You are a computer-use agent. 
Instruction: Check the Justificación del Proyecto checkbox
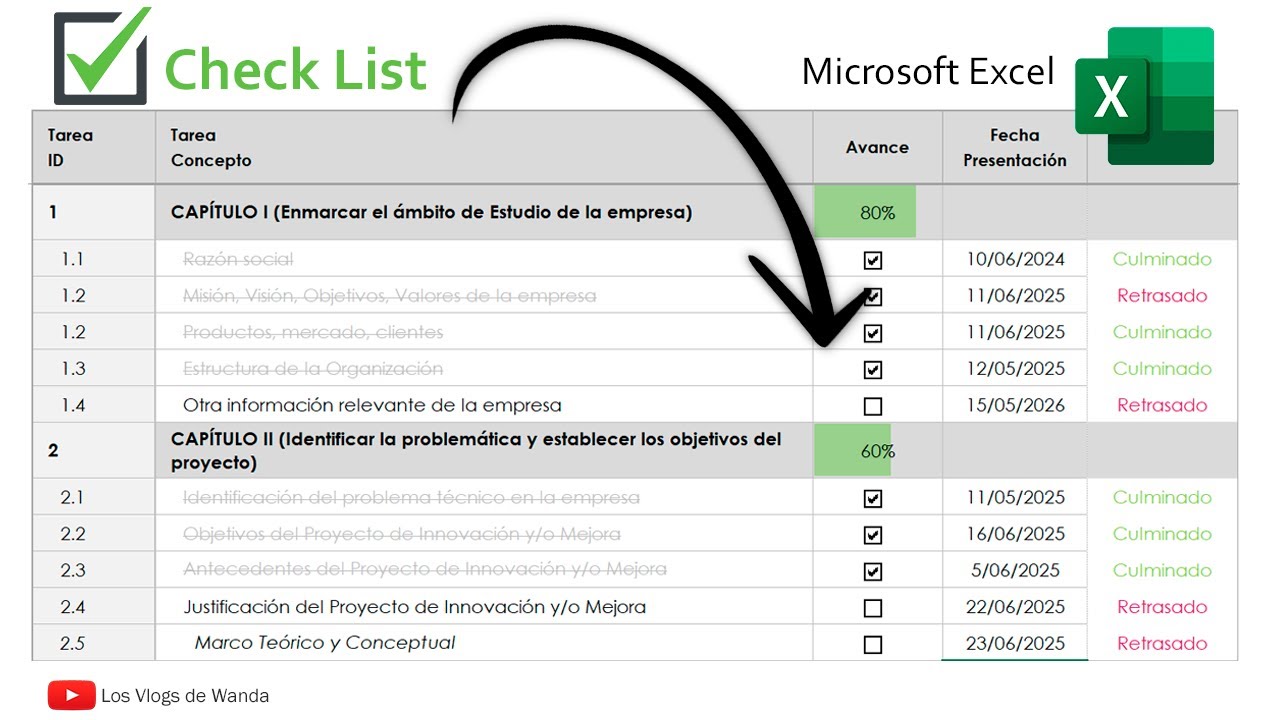[x=873, y=608]
